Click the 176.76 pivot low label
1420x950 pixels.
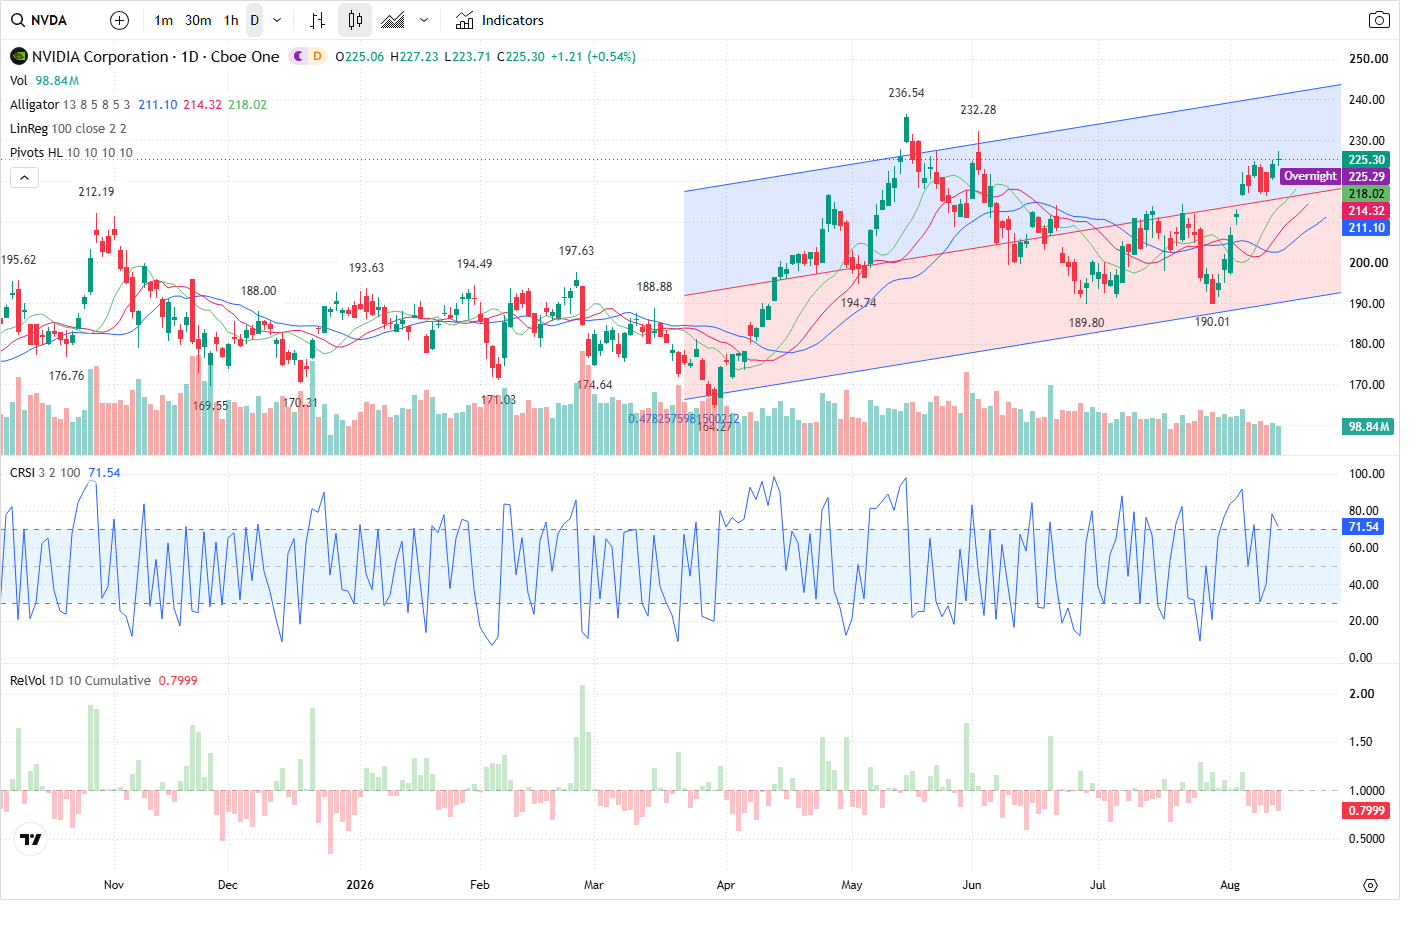pos(66,376)
